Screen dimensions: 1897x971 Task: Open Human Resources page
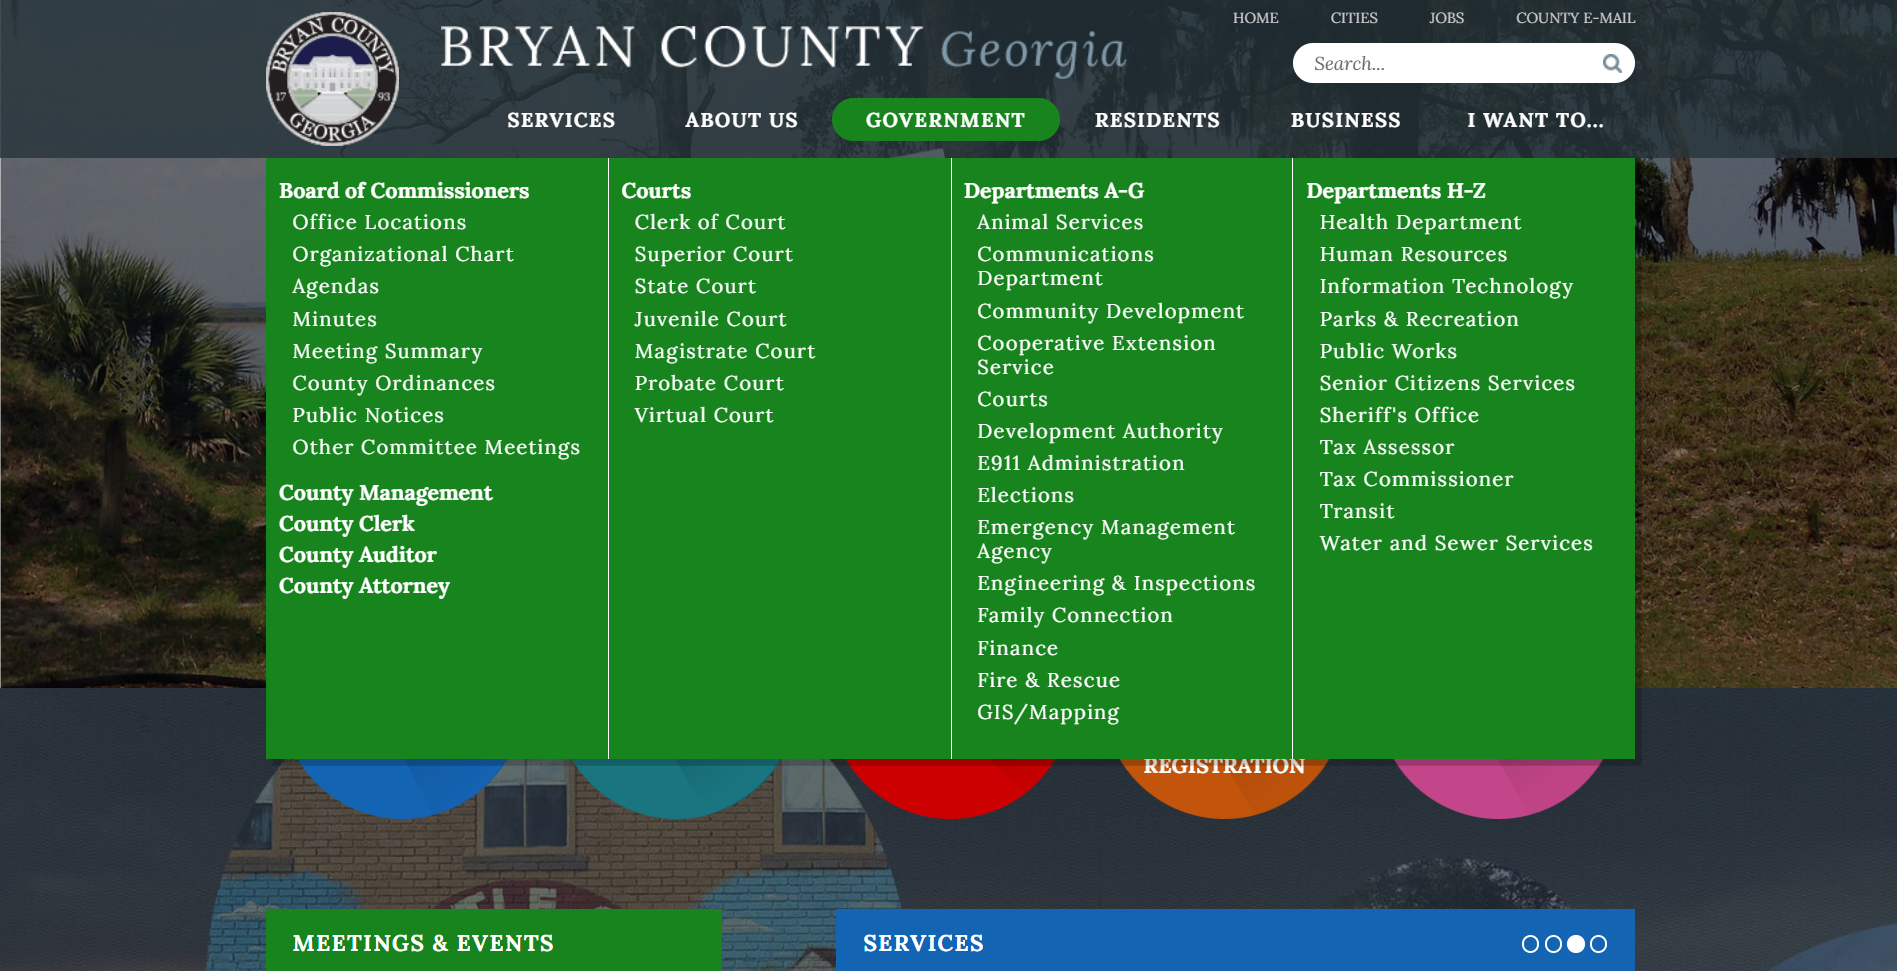point(1413,254)
